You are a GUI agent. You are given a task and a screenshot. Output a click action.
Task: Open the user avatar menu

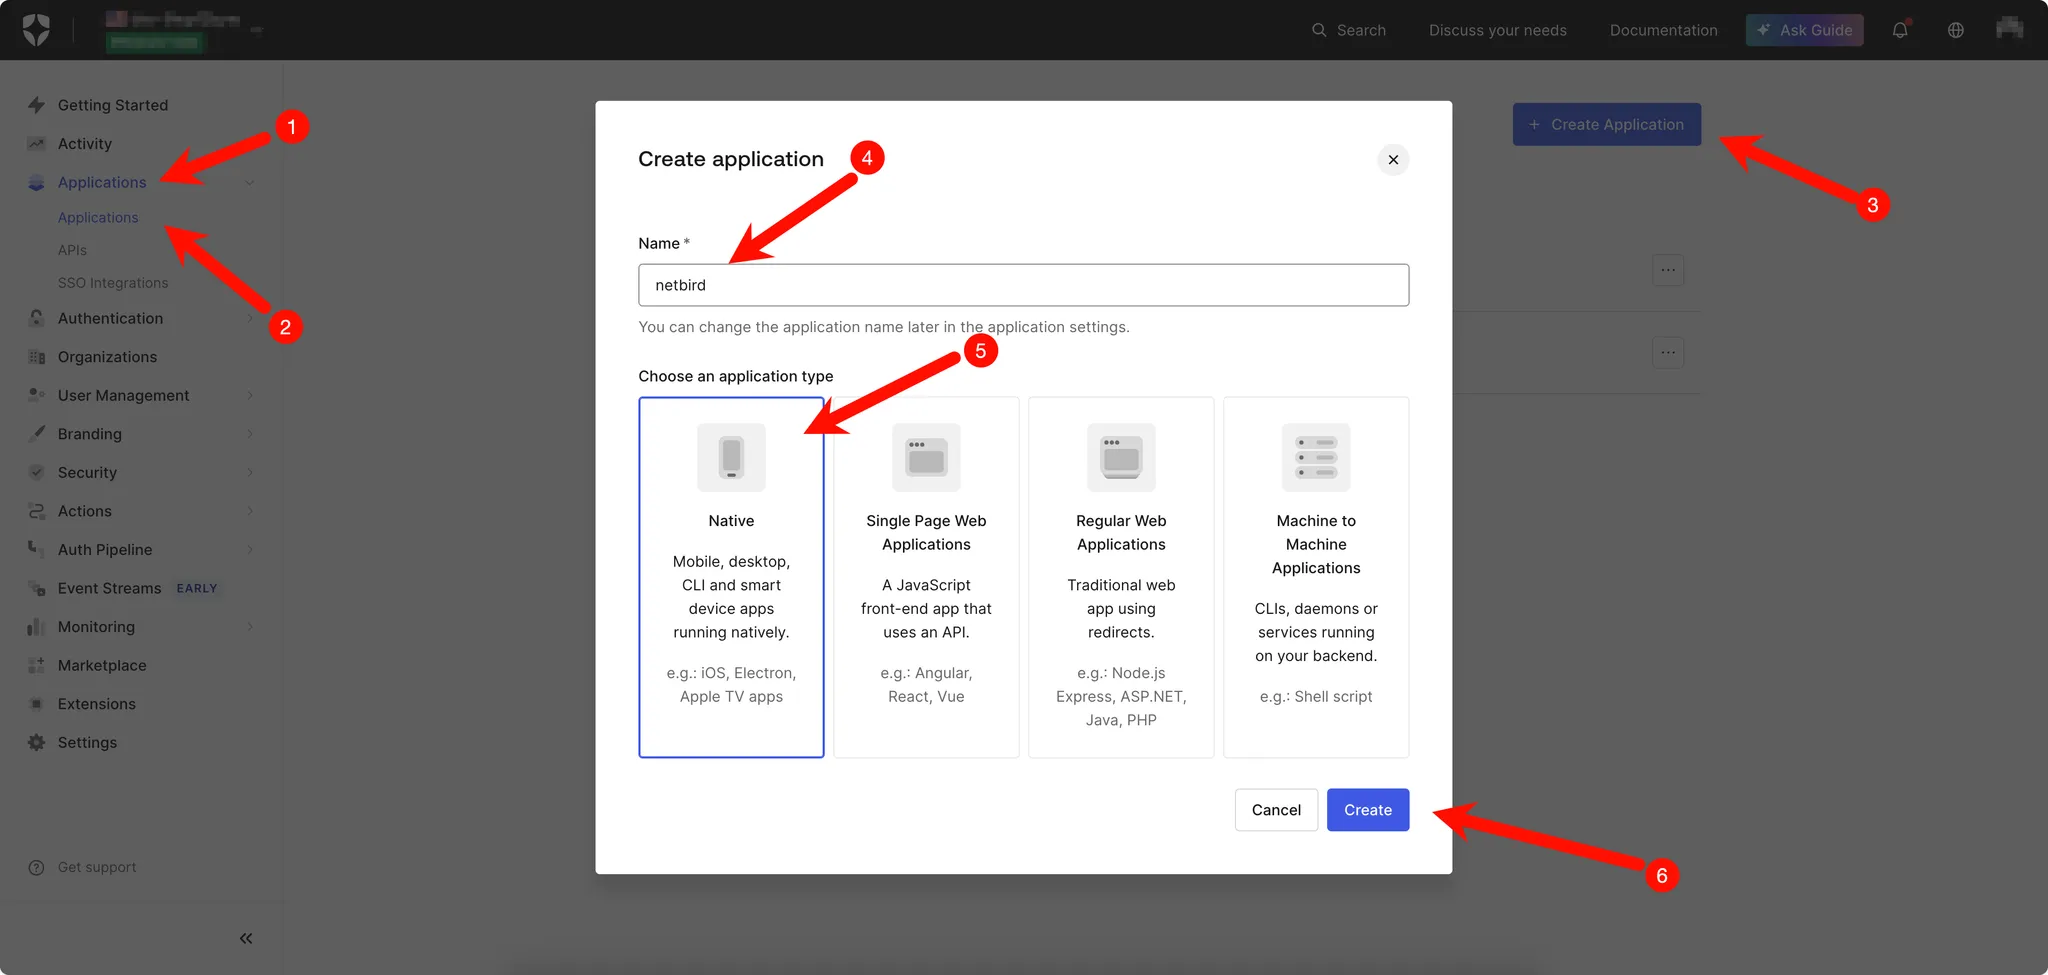pyautogui.click(x=2010, y=28)
